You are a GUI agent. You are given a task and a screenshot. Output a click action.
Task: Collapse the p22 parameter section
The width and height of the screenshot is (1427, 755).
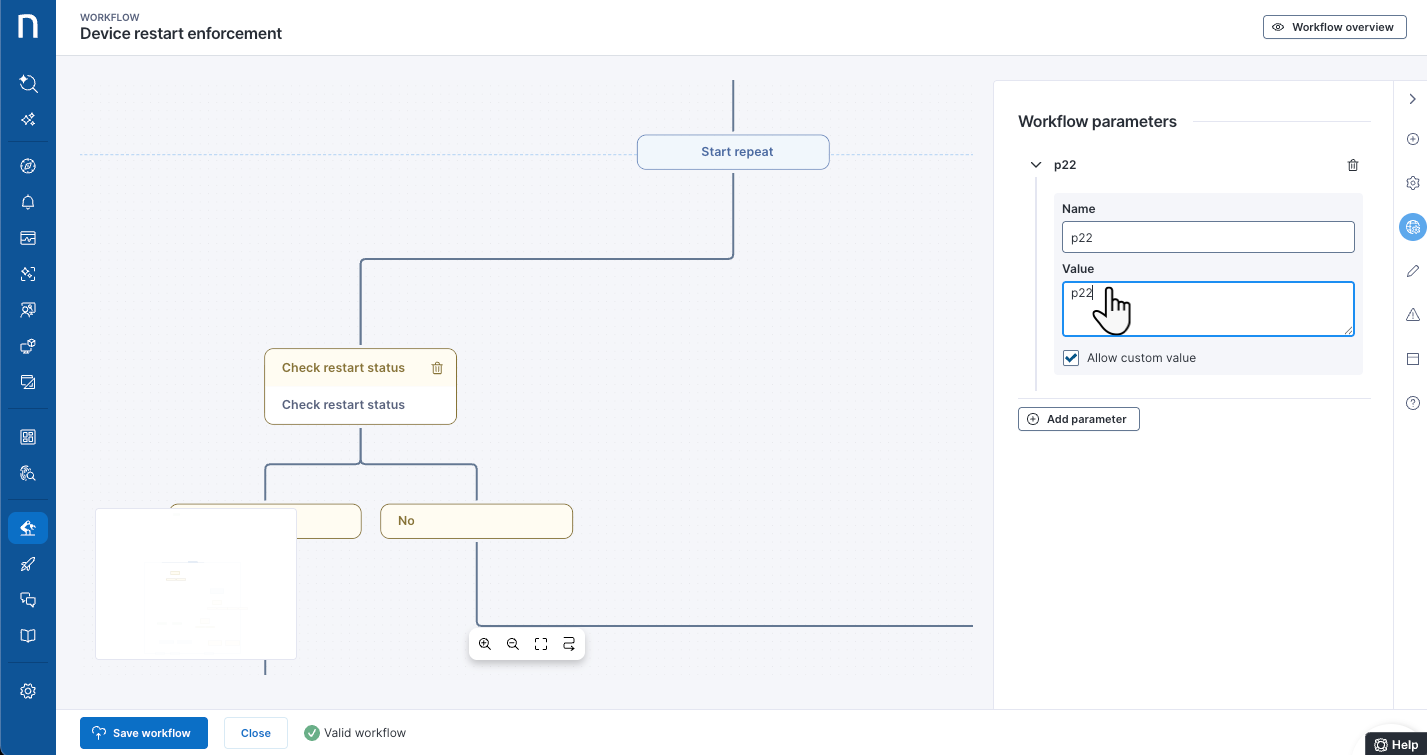point(1036,165)
